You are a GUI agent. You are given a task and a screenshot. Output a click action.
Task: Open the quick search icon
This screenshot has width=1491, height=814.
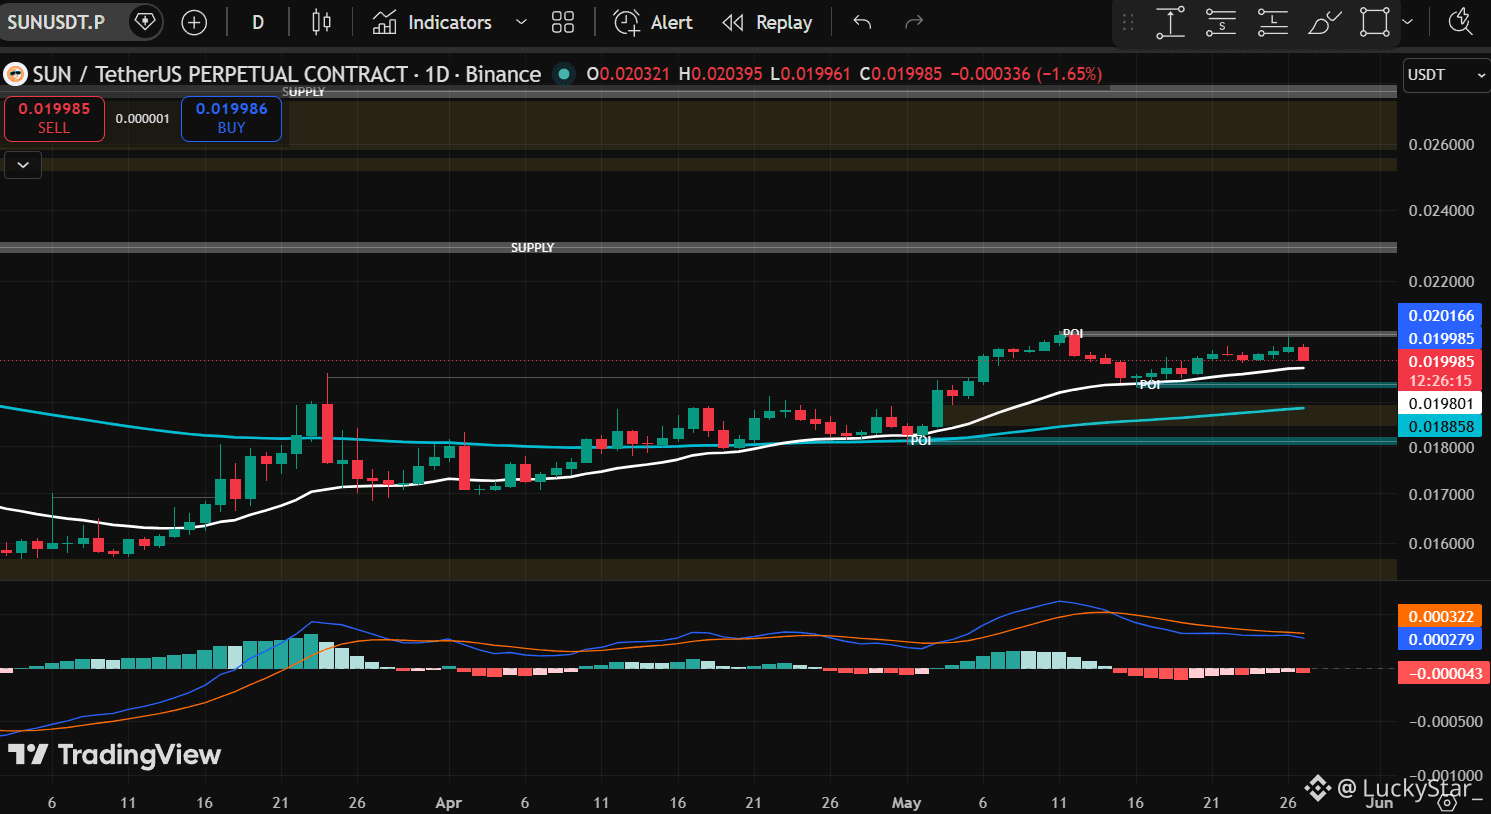[x=1461, y=22]
